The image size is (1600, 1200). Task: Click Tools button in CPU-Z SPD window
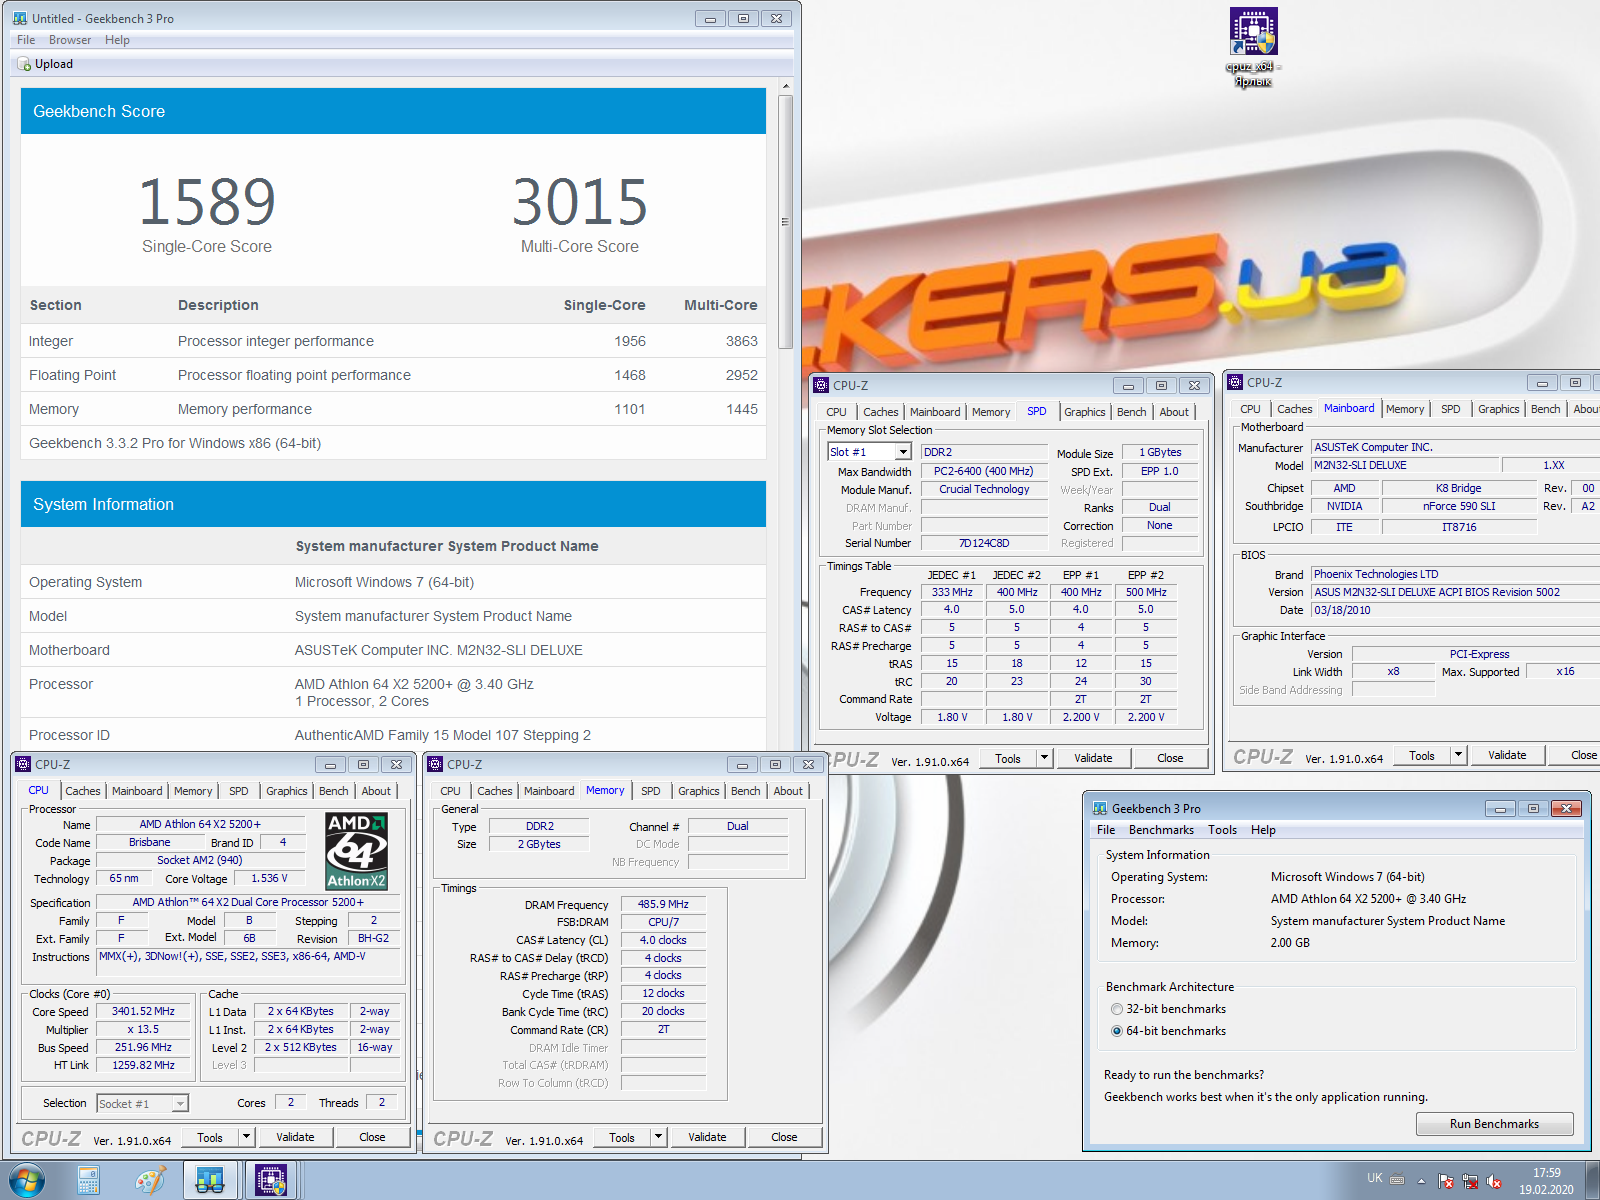tap(1008, 758)
